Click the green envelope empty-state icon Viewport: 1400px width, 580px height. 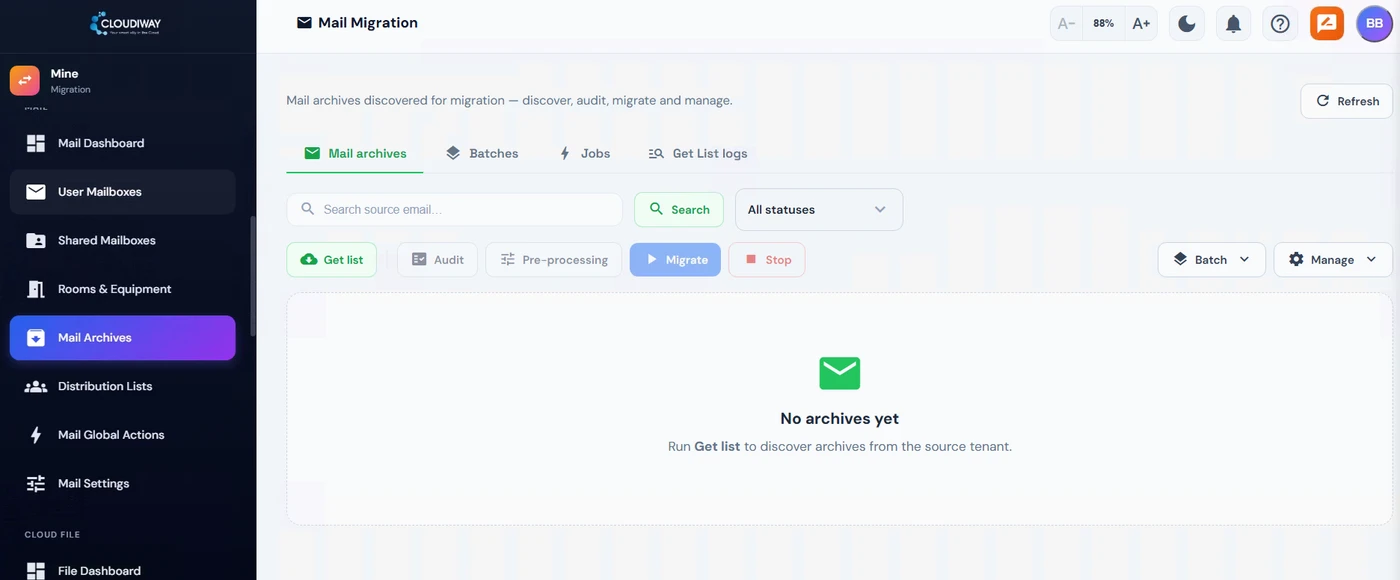click(840, 373)
